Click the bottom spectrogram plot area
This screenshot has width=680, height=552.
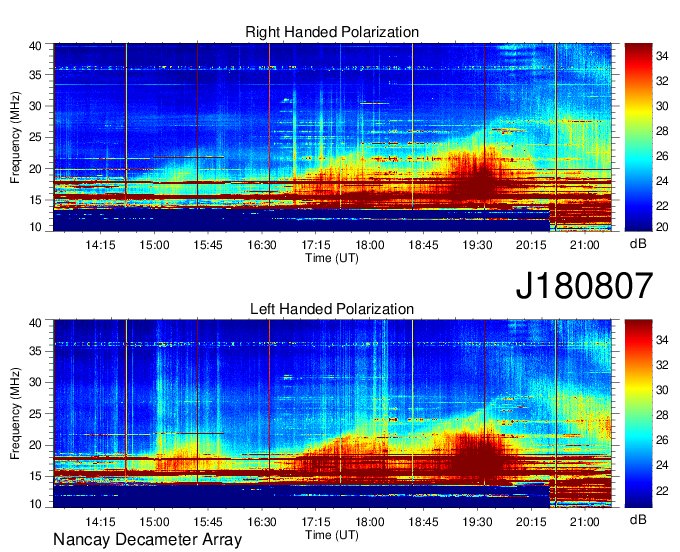pyautogui.click(x=332, y=414)
